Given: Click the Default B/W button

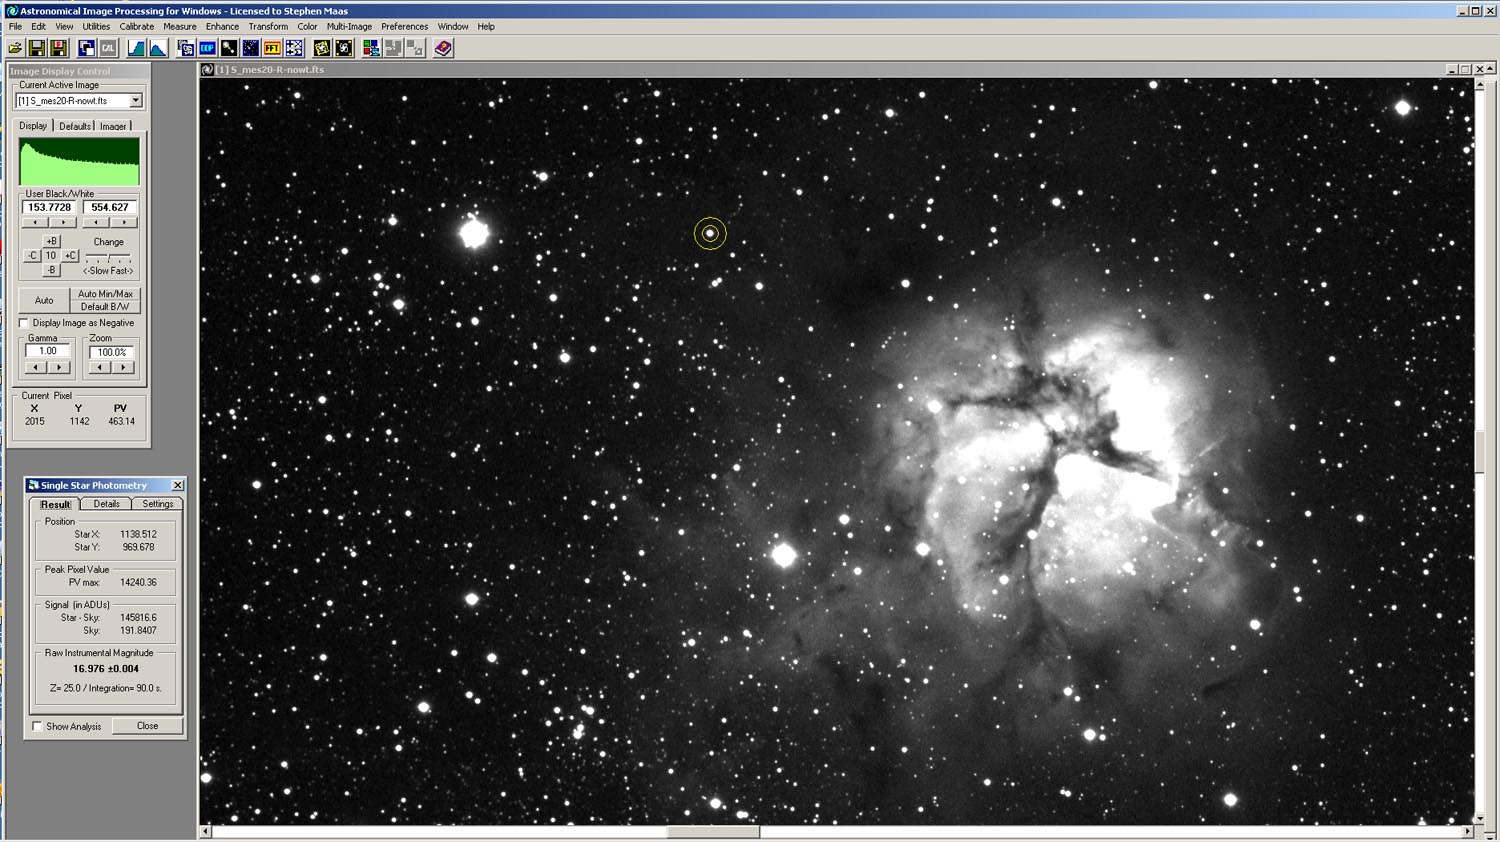Looking at the screenshot, I should click(105, 307).
